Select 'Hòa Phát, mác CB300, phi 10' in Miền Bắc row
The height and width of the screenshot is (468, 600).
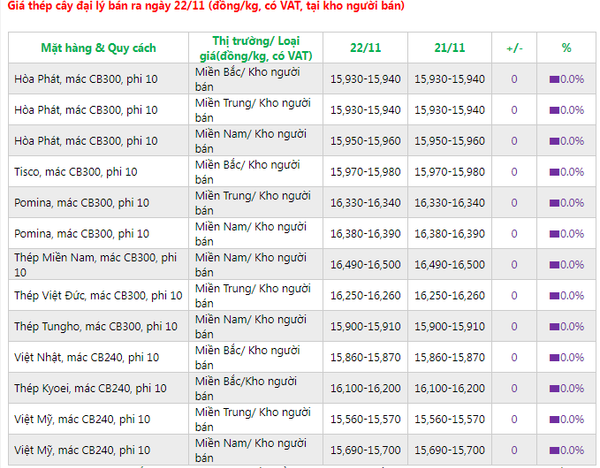coord(86,79)
